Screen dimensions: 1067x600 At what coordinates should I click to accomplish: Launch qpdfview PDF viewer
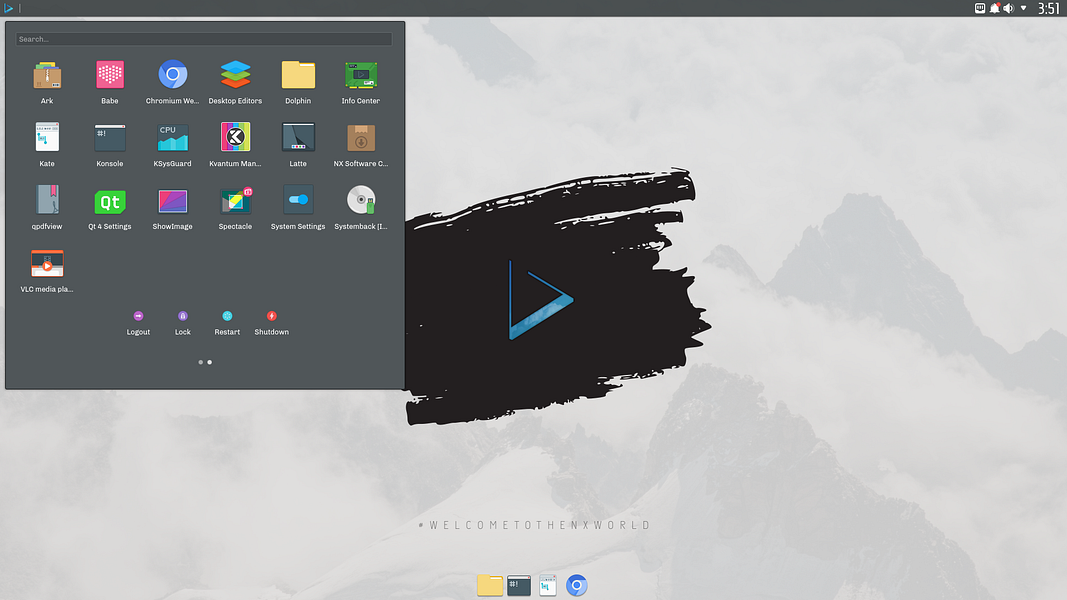pyautogui.click(x=47, y=207)
